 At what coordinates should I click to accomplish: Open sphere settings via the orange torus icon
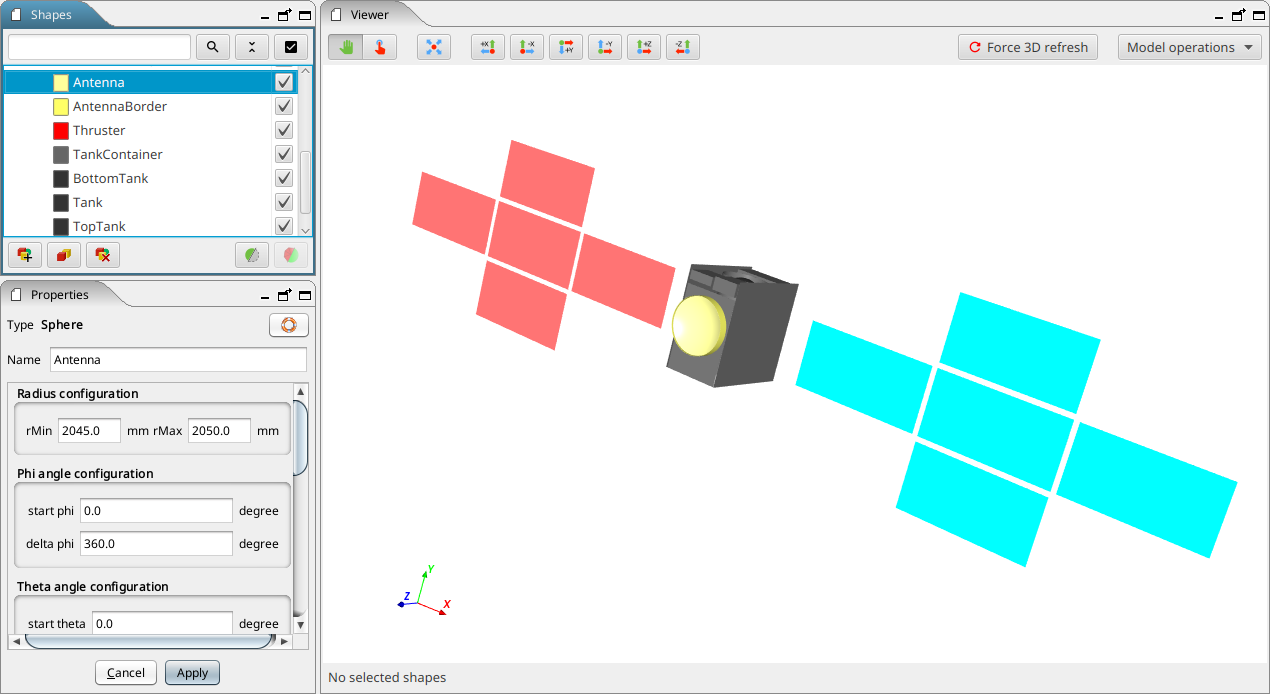[288, 324]
